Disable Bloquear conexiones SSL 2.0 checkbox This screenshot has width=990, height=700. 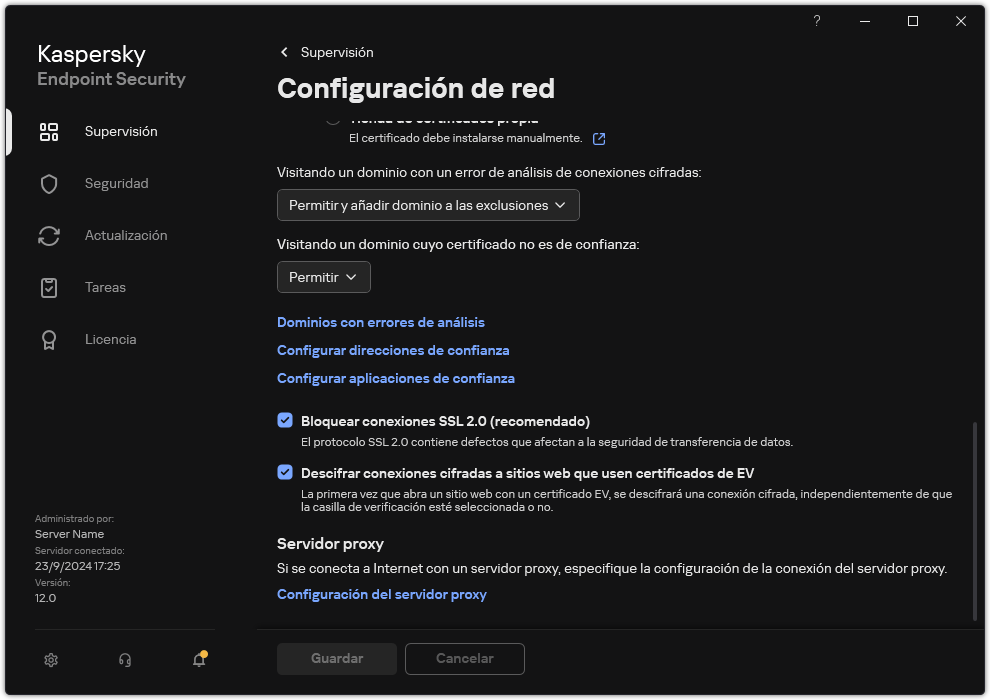pyautogui.click(x=285, y=419)
